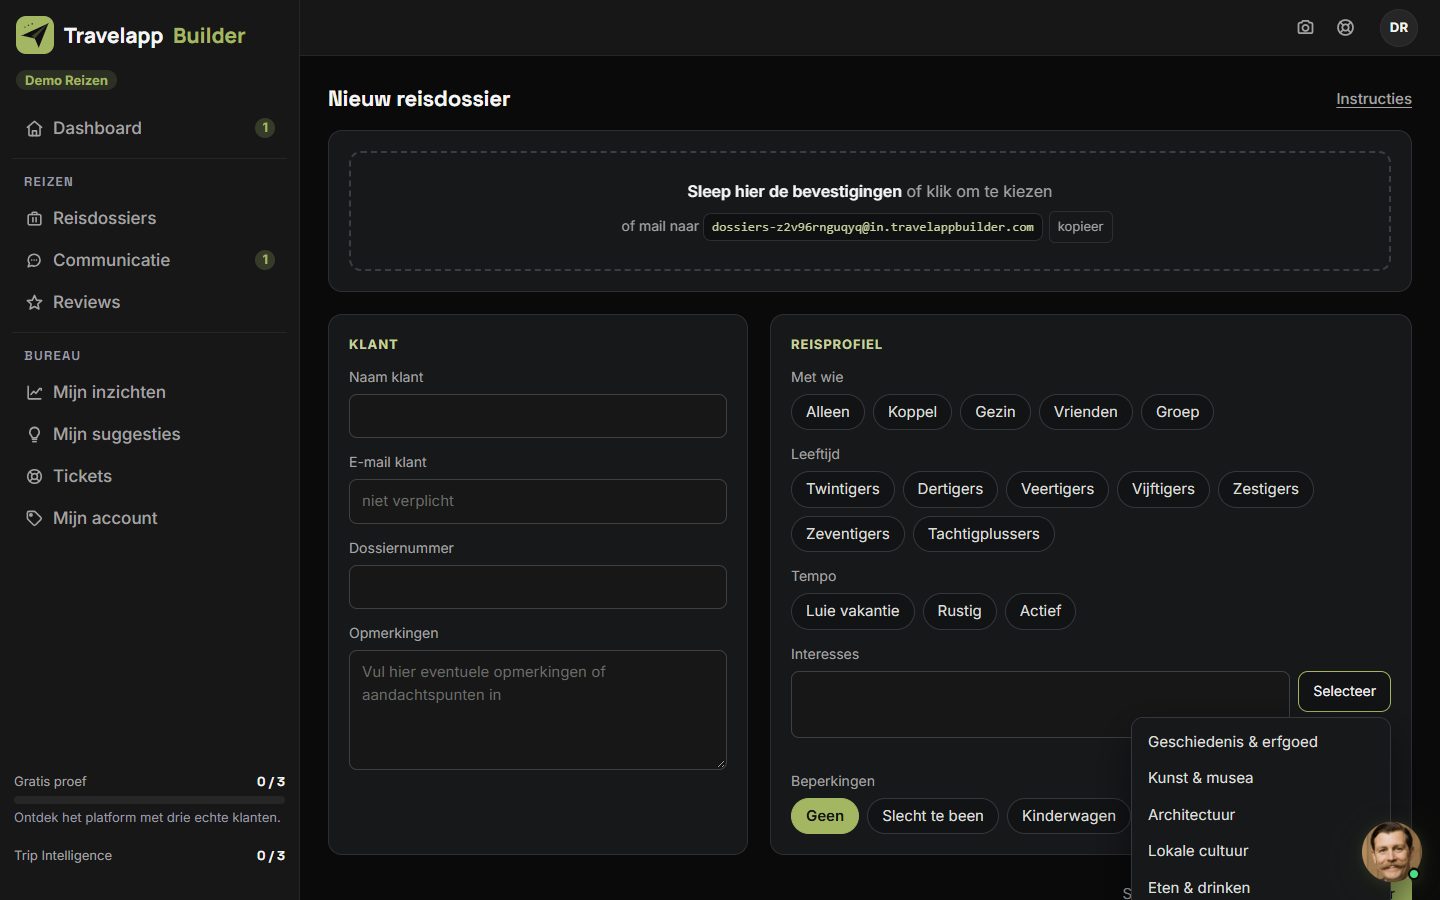
Task: Click the confirmation upload drop zone
Action: click(x=870, y=211)
